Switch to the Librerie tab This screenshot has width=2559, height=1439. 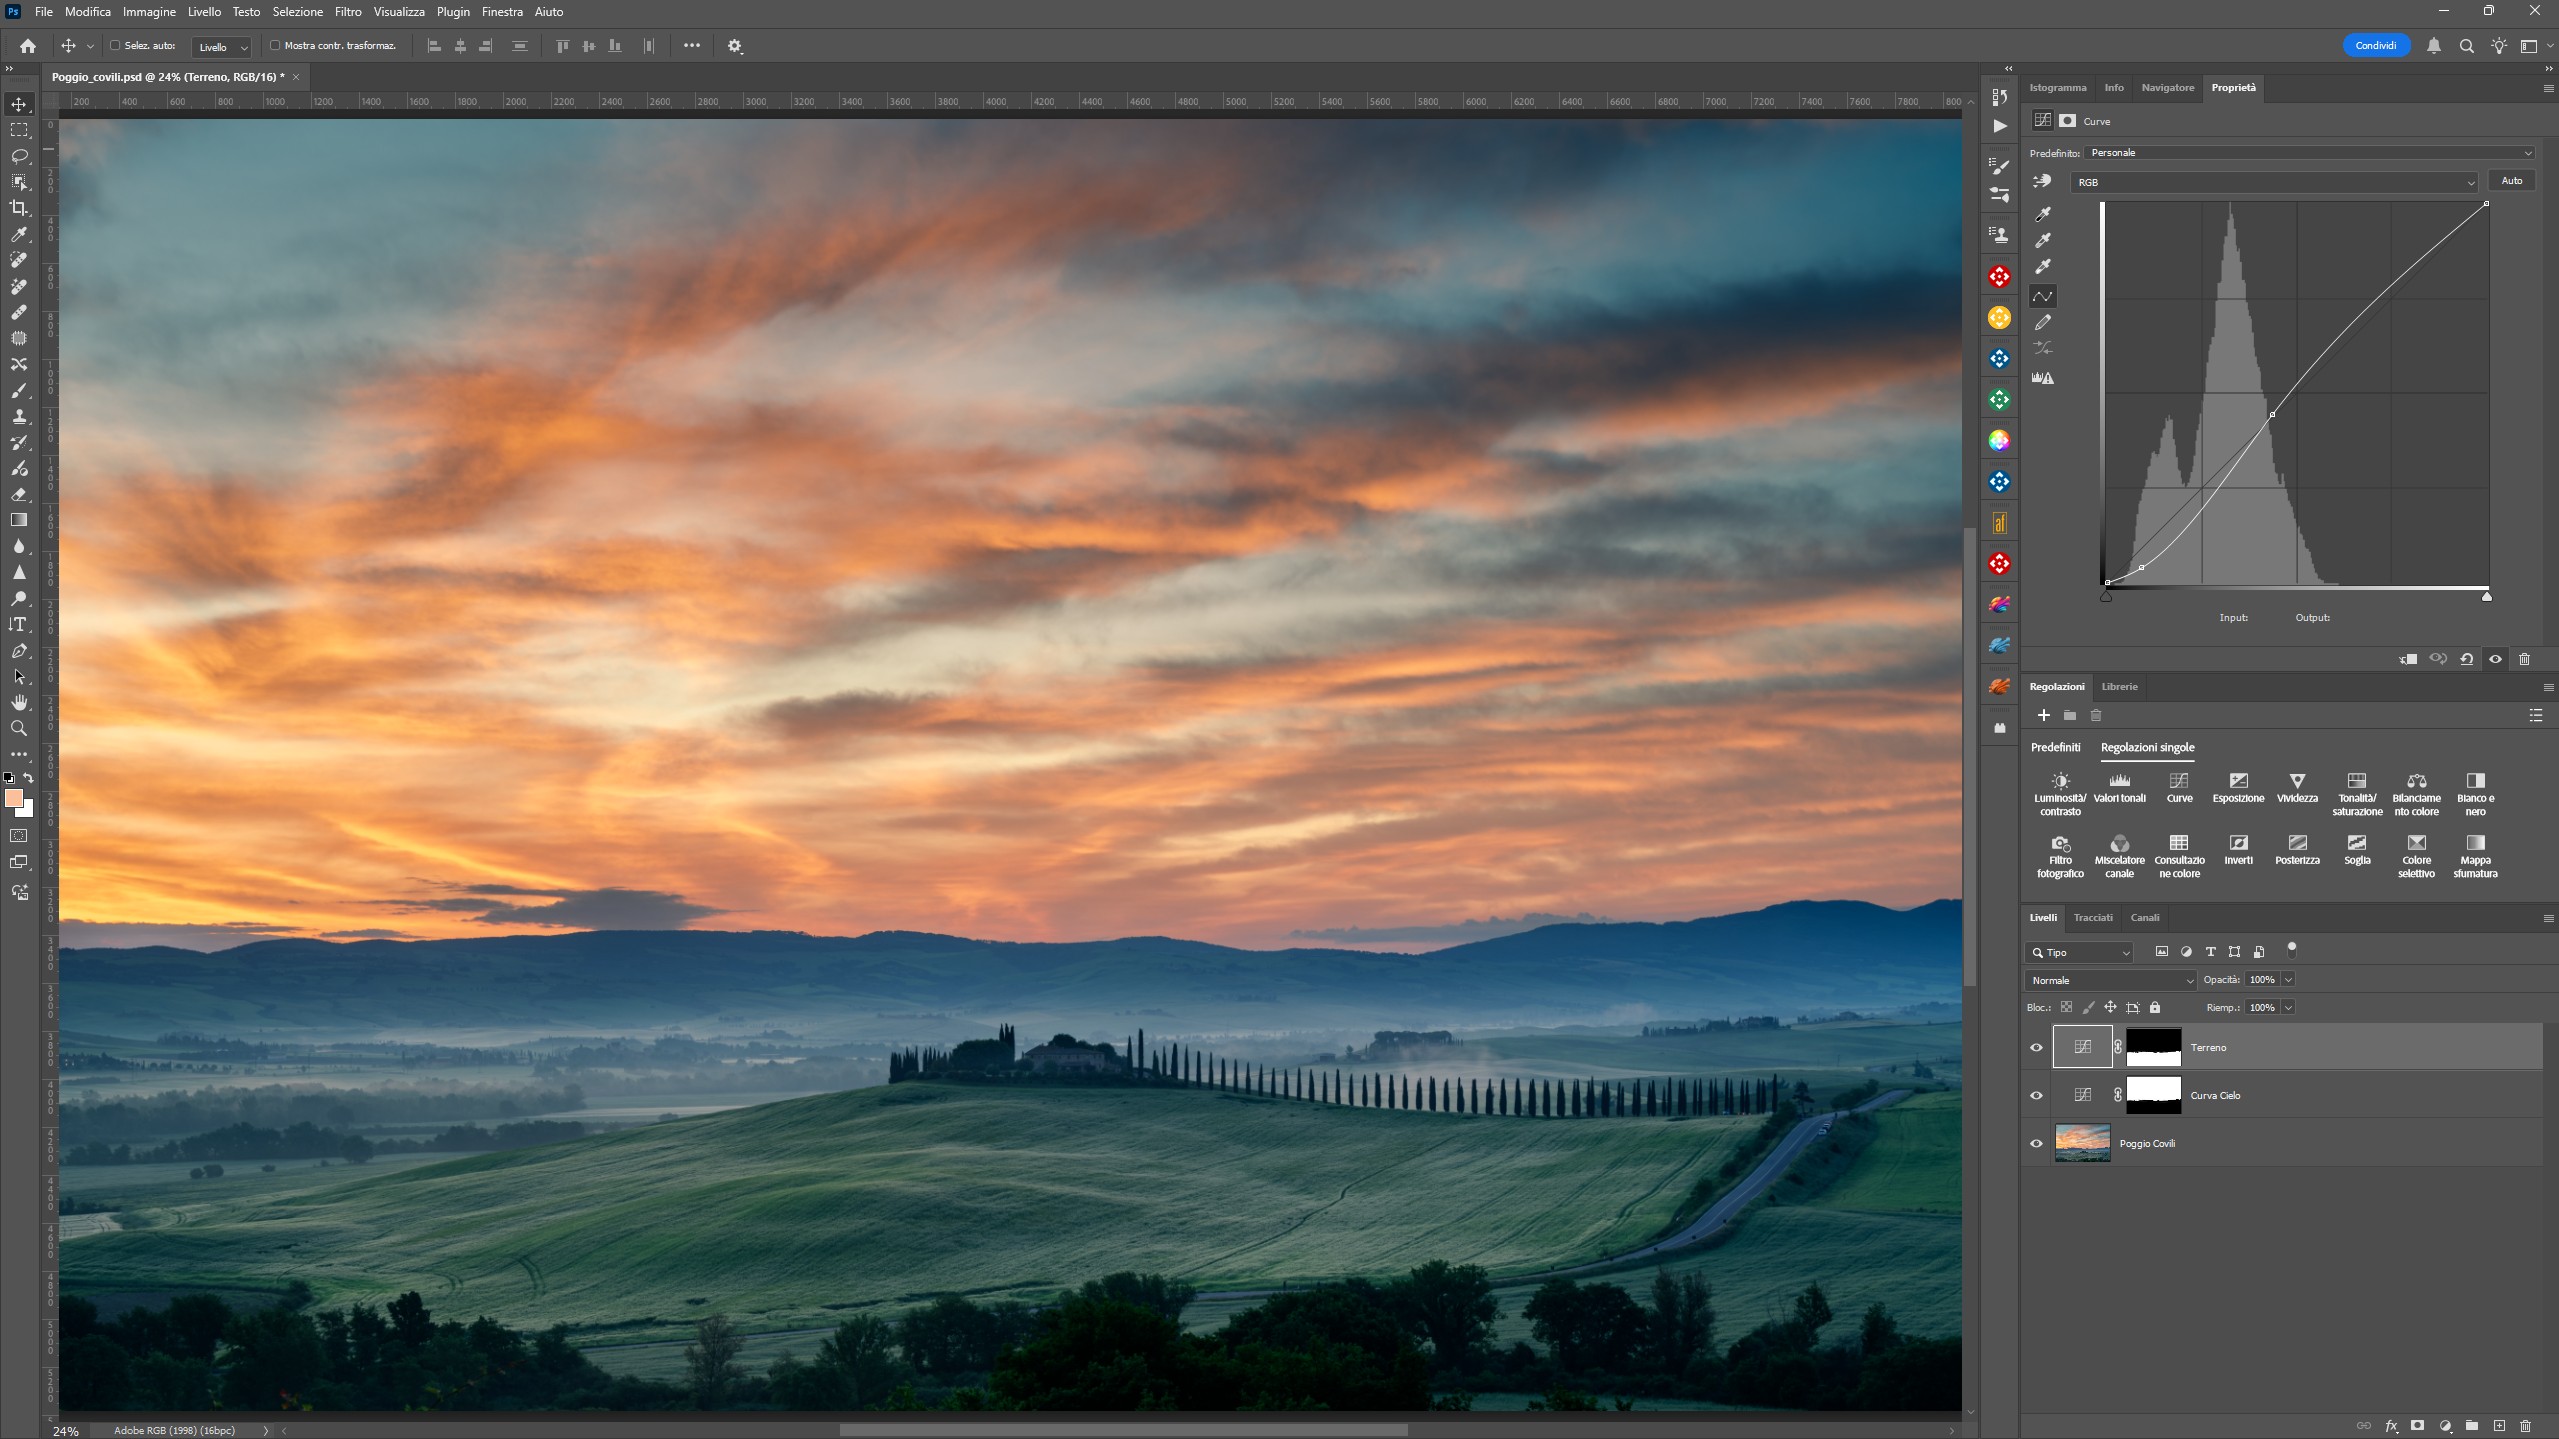coord(2119,686)
